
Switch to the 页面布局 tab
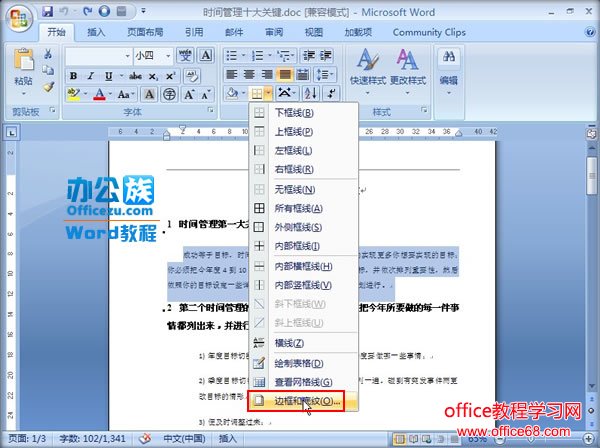pyautogui.click(x=145, y=32)
